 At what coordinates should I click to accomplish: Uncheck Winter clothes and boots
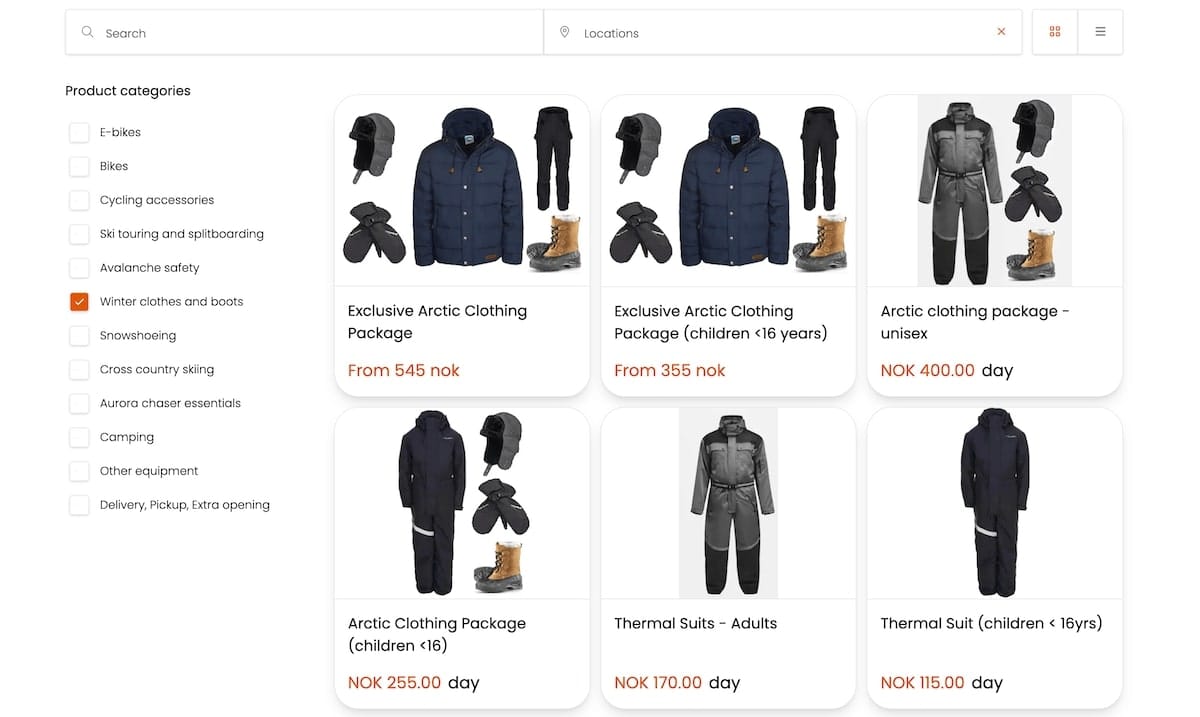point(79,302)
